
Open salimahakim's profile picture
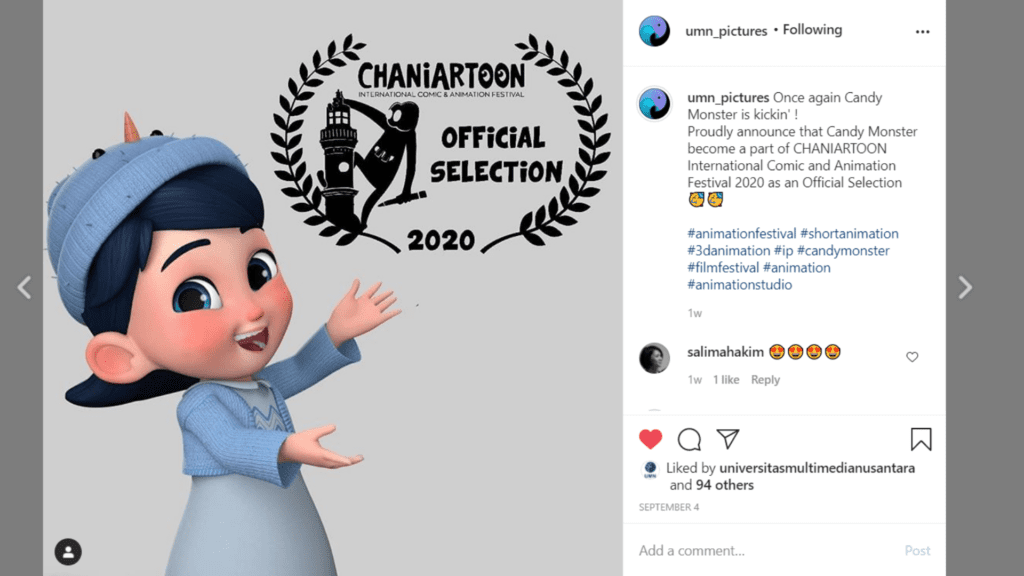point(654,358)
